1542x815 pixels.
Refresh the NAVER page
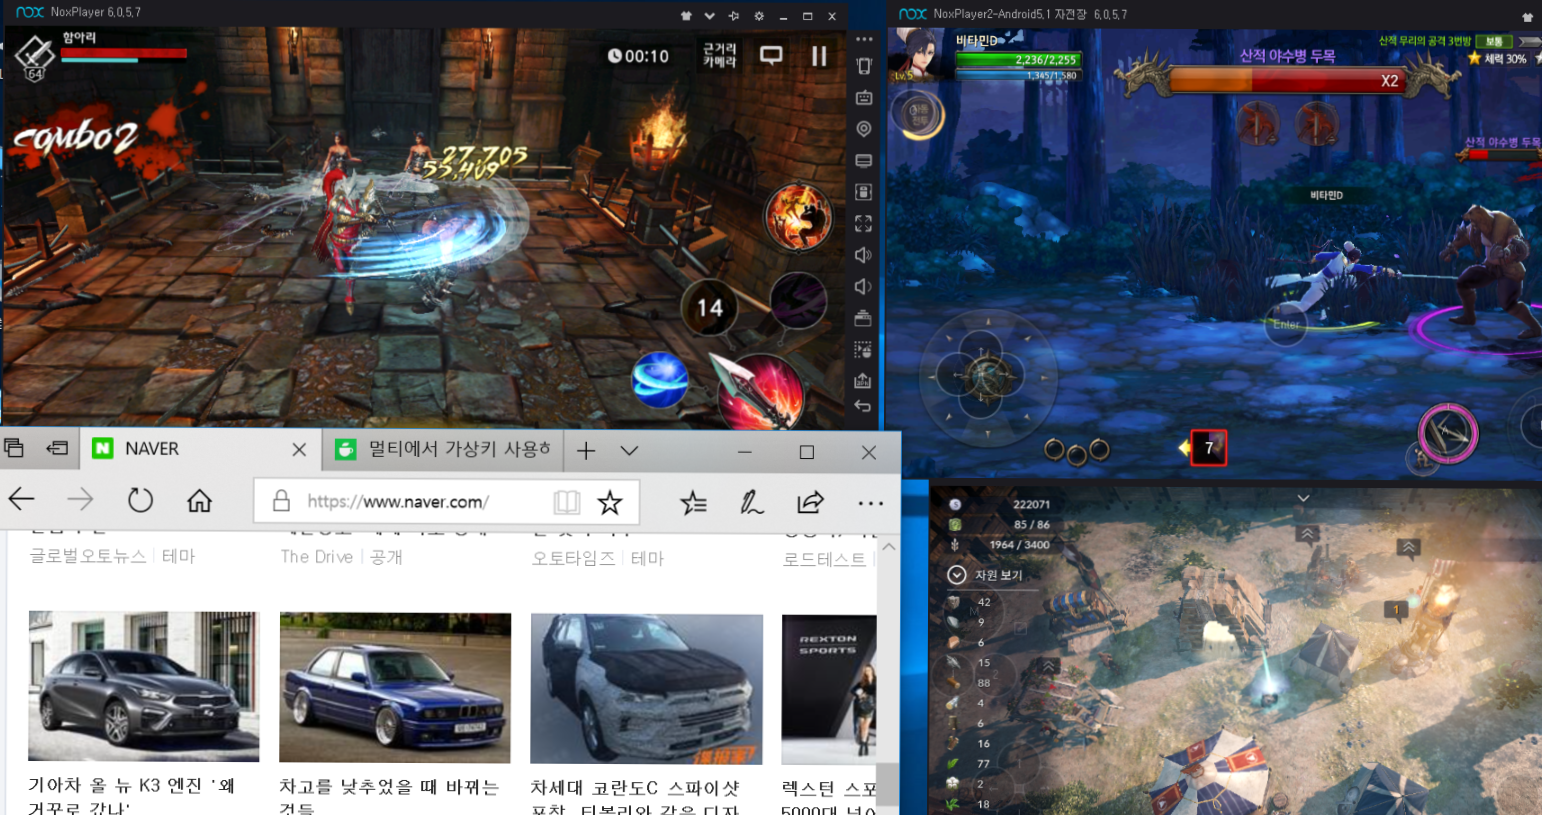[140, 500]
